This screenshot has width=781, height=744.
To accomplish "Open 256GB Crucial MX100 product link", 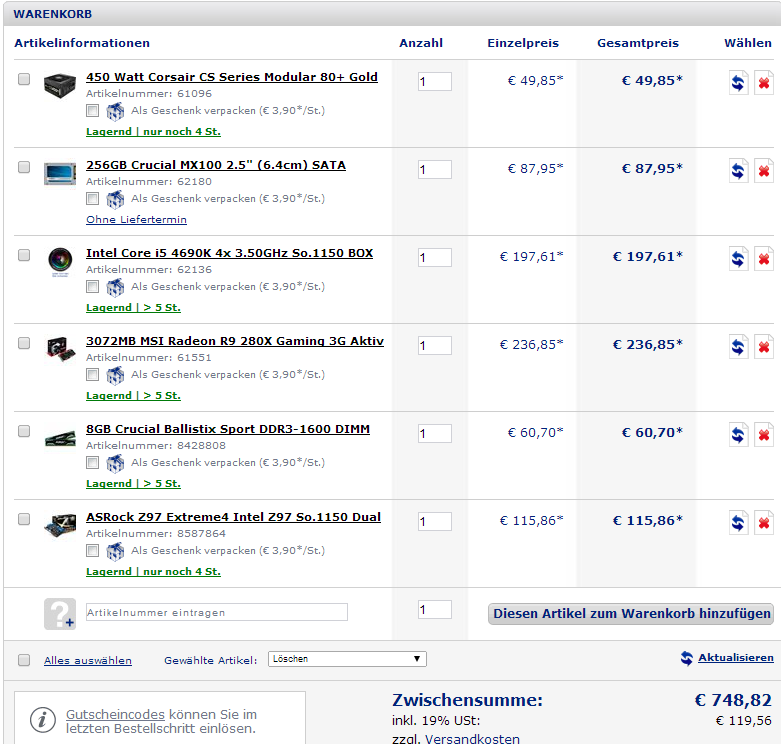I will click(x=216, y=165).
